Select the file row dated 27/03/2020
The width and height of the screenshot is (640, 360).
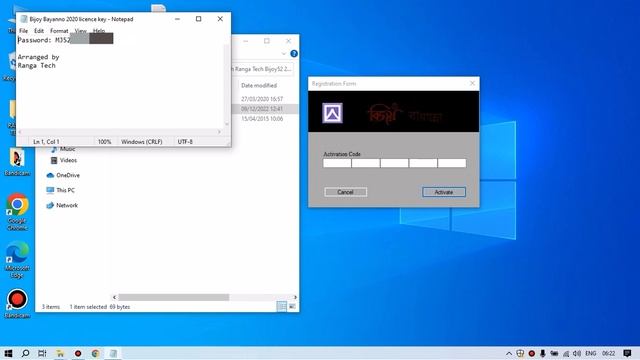(262, 99)
